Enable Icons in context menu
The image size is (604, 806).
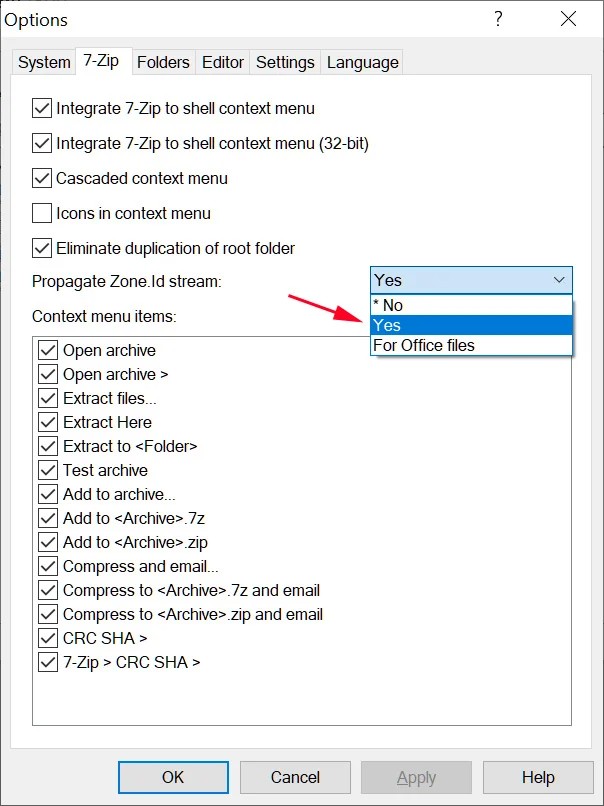[42, 213]
